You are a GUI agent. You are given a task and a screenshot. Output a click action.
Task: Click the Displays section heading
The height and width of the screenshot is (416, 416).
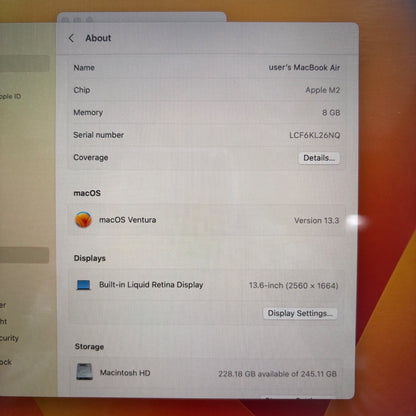pyautogui.click(x=90, y=258)
